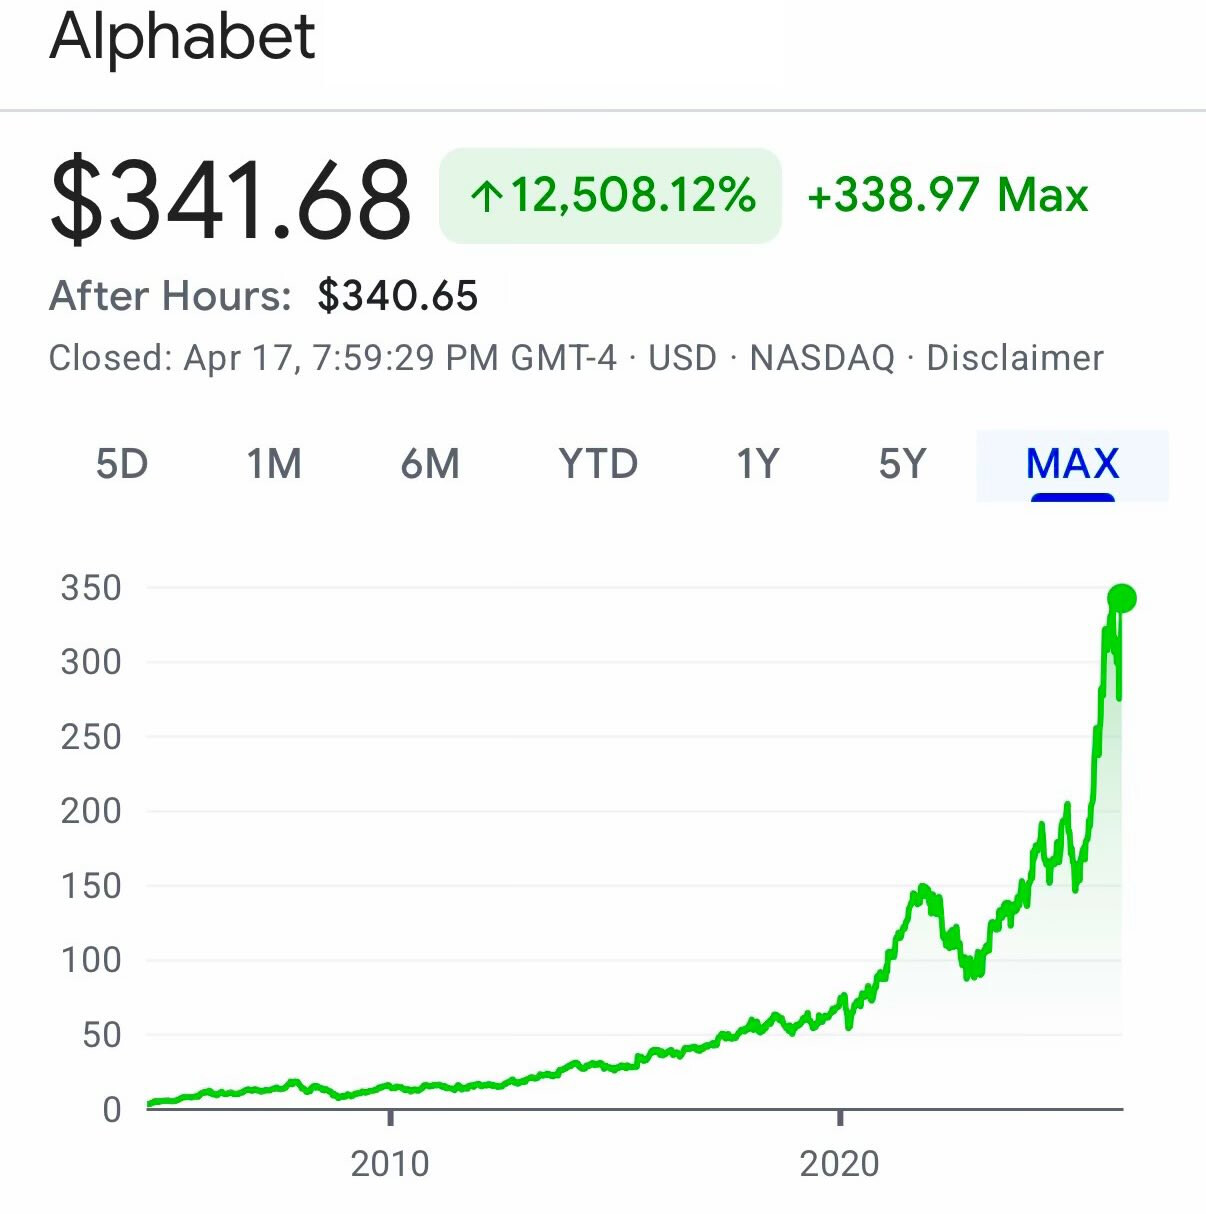Click the After Hours $340.65 price

(398, 296)
